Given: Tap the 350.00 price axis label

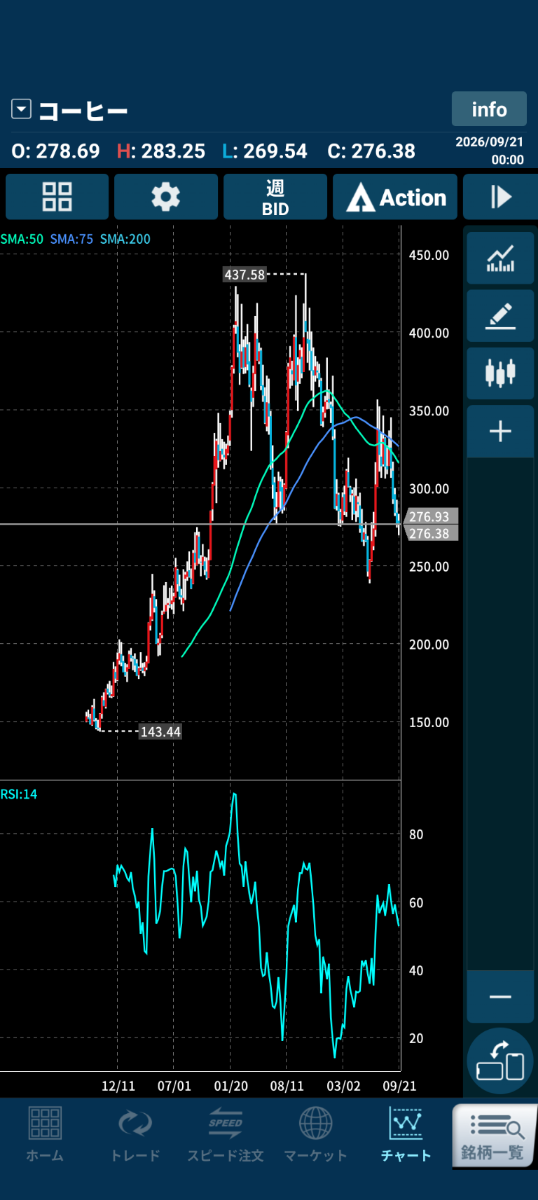Looking at the screenshot, I should 428,411.
